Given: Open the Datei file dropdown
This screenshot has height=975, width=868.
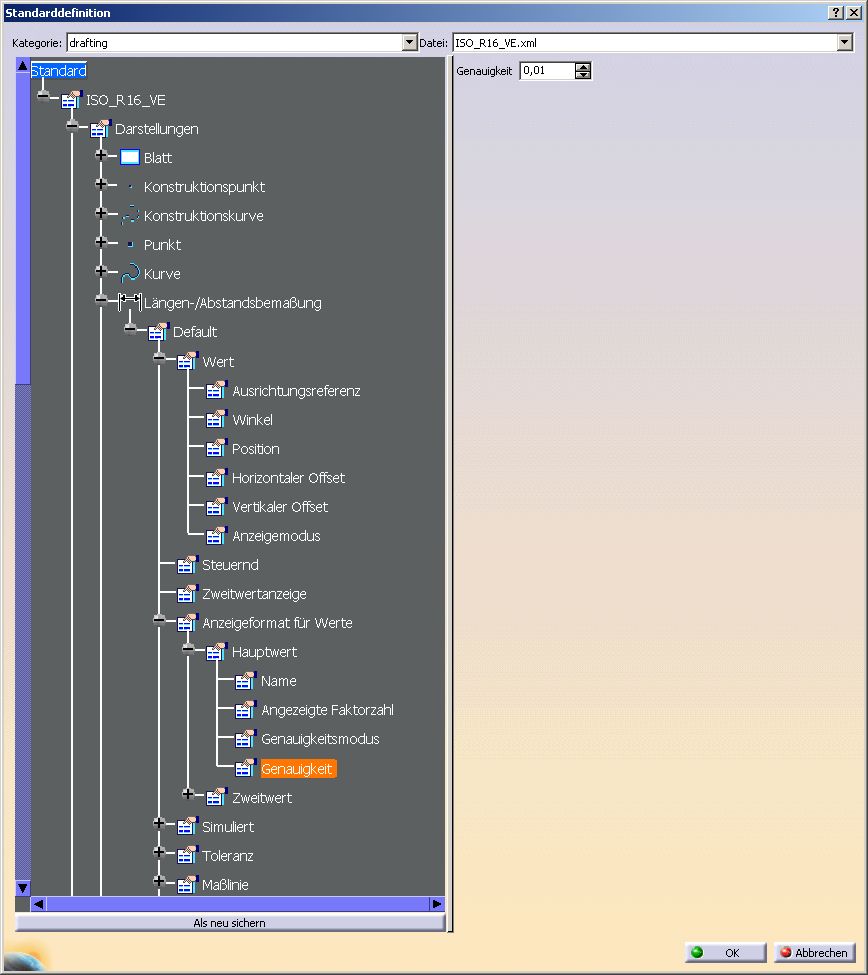Looking at the screenshot, I should pyautogui.click(x=844, y=42).
